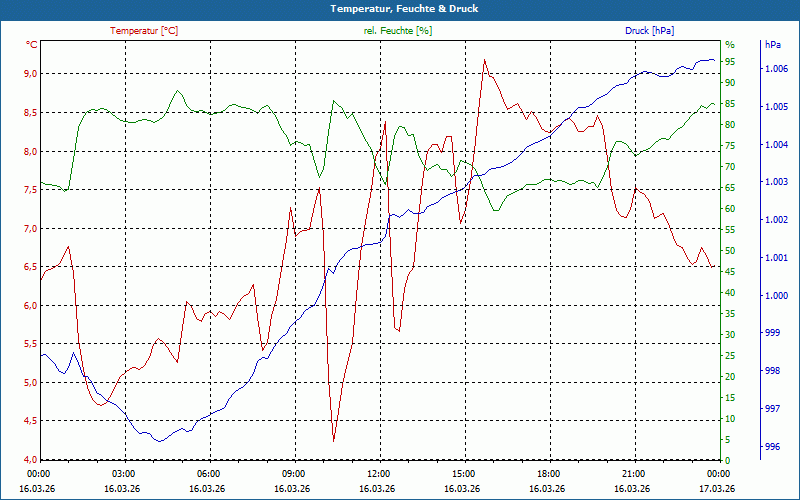Click the 03:00 time axis label

[122, 473]
